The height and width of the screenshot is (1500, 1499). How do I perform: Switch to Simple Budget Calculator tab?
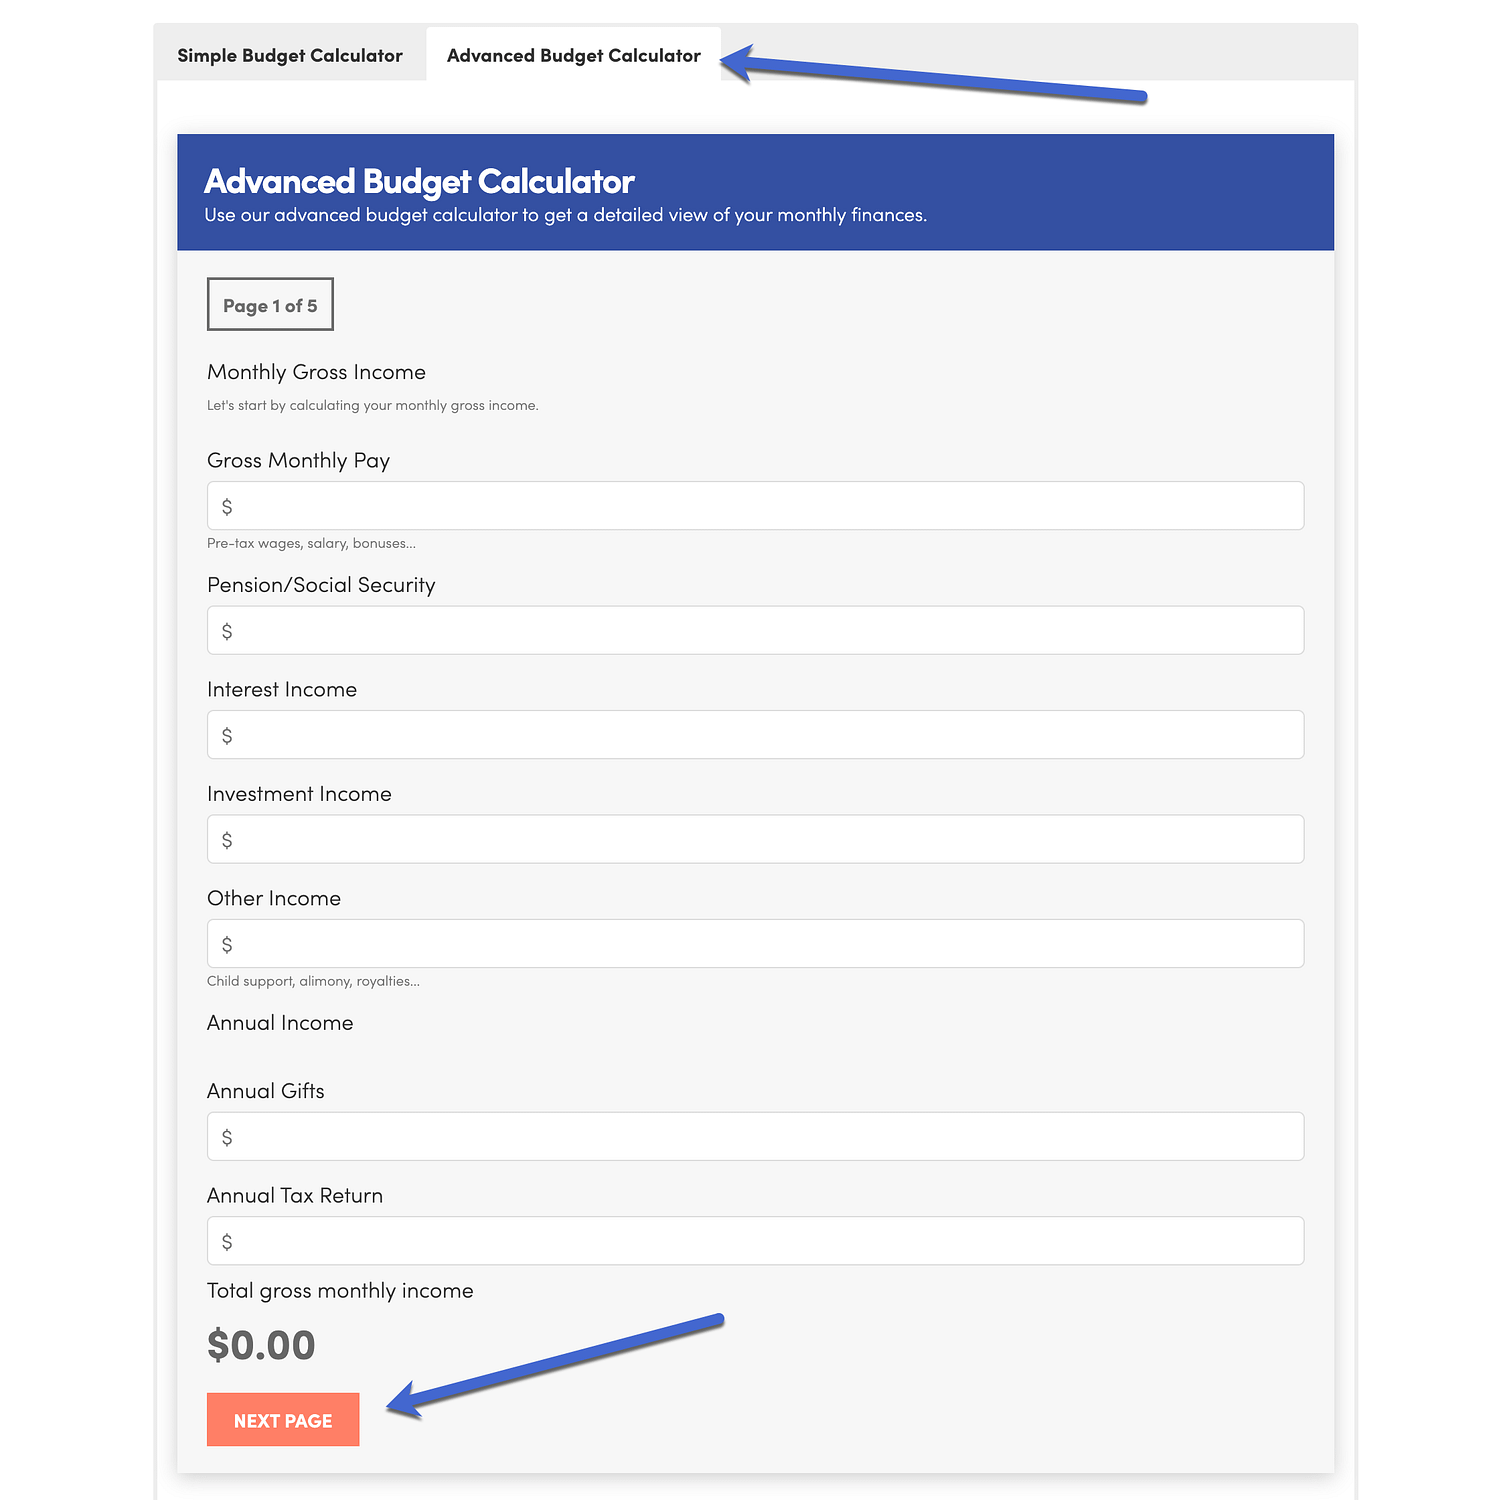tap(290, 55)
